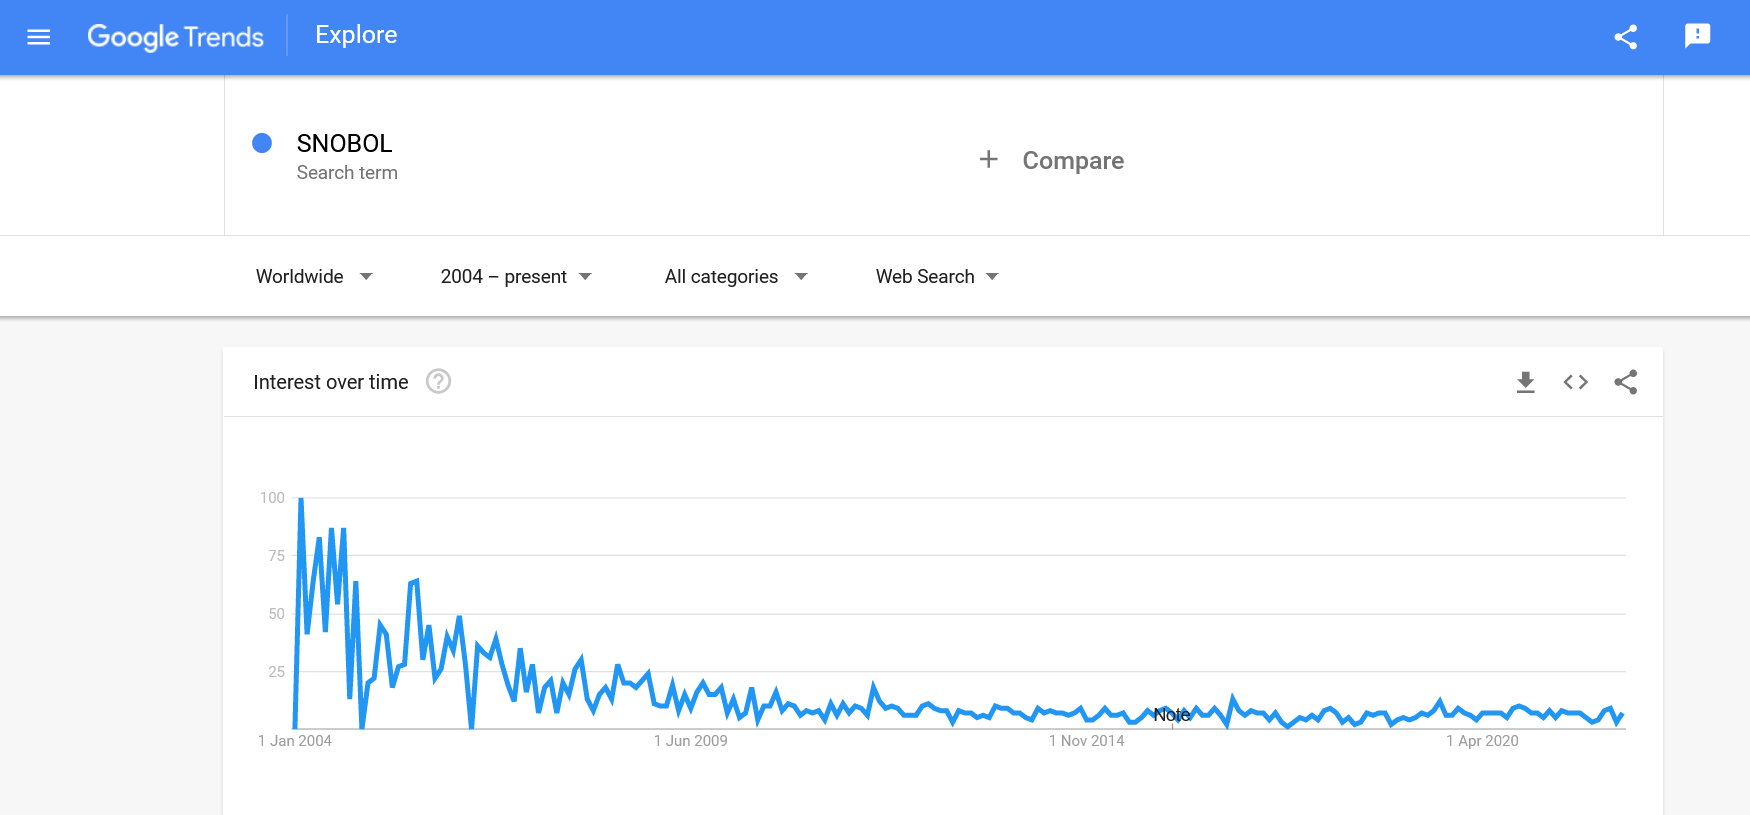Add a comparison term with Compare
The height and width of the screenshot is (815, 1750).
click(x=1072, y=160)
